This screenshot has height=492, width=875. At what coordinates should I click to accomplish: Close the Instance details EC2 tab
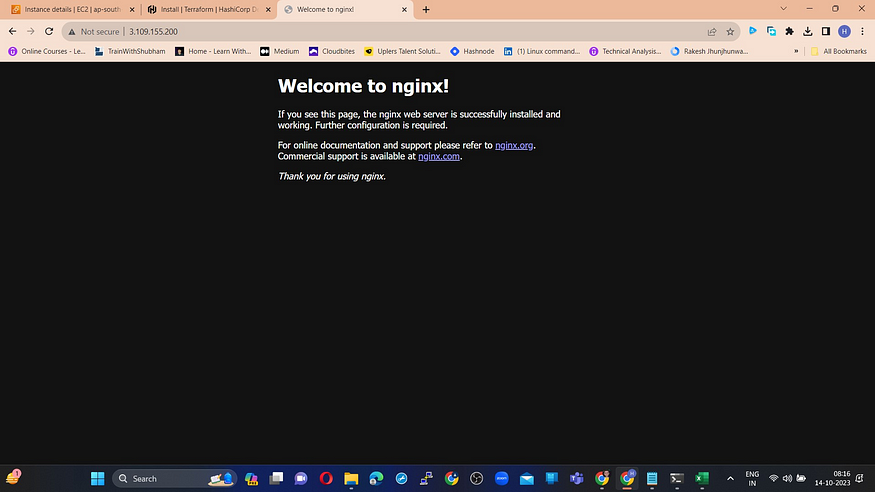tap(132, 9)
